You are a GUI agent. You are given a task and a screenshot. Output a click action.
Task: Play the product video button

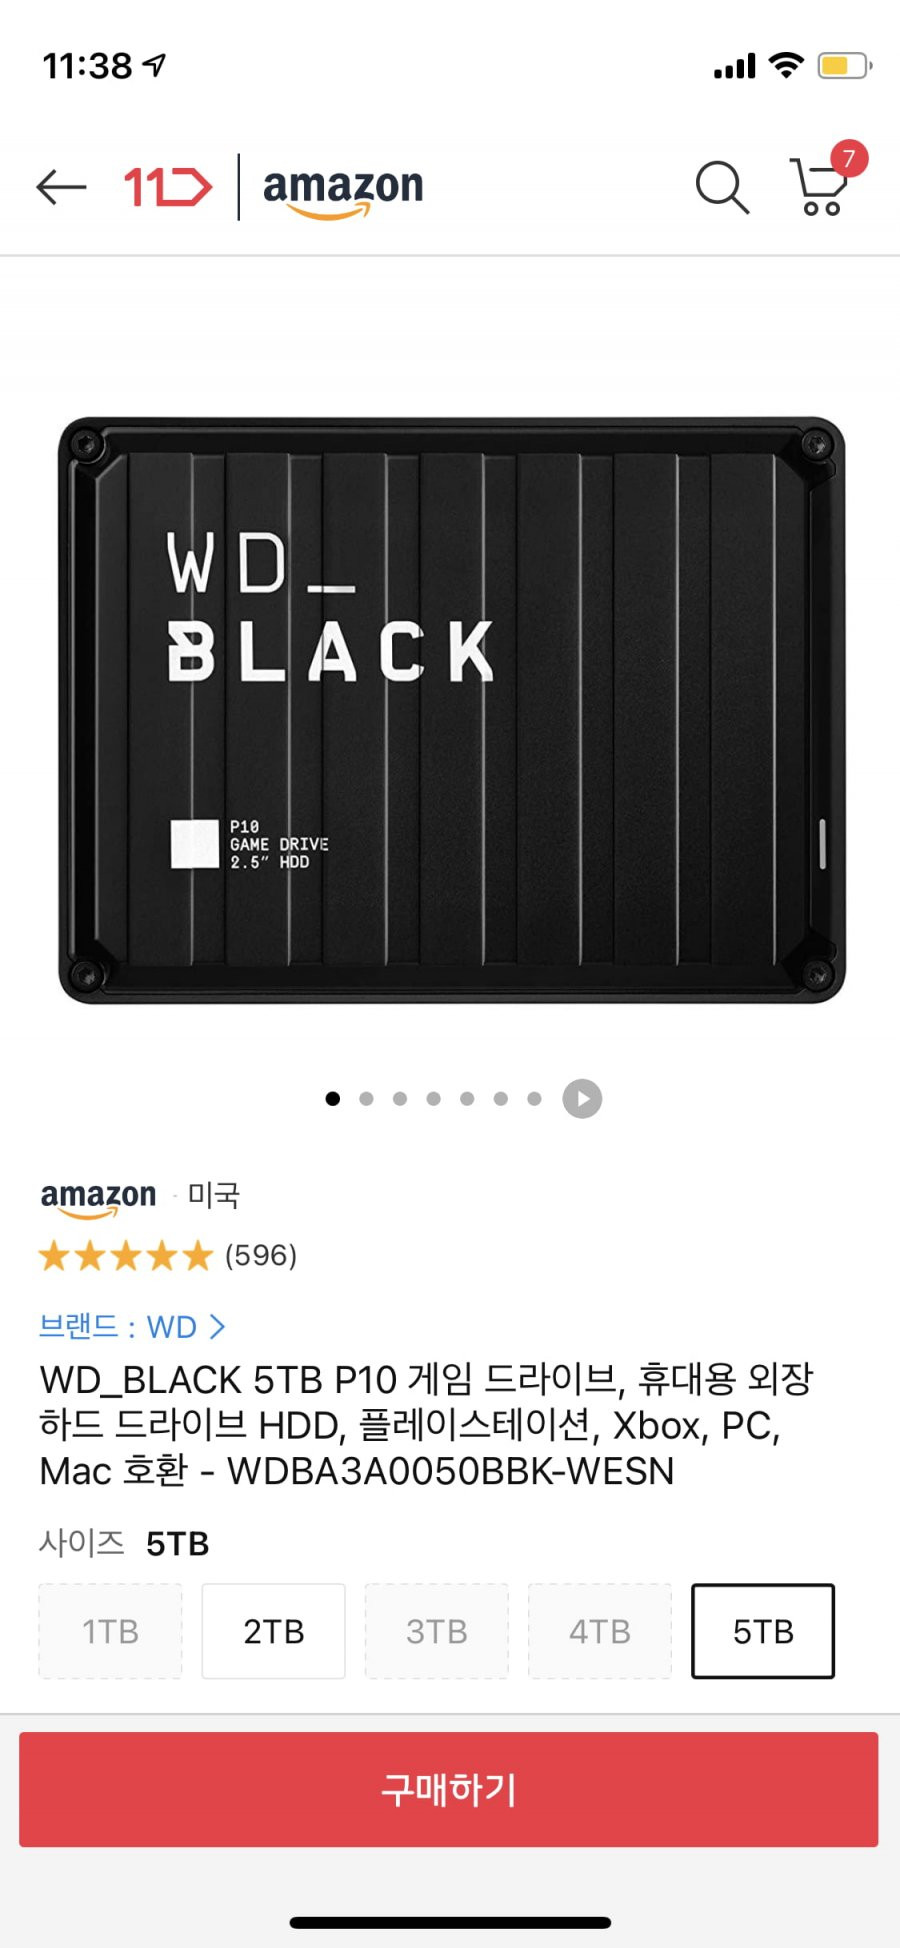tap(582, 1099)
